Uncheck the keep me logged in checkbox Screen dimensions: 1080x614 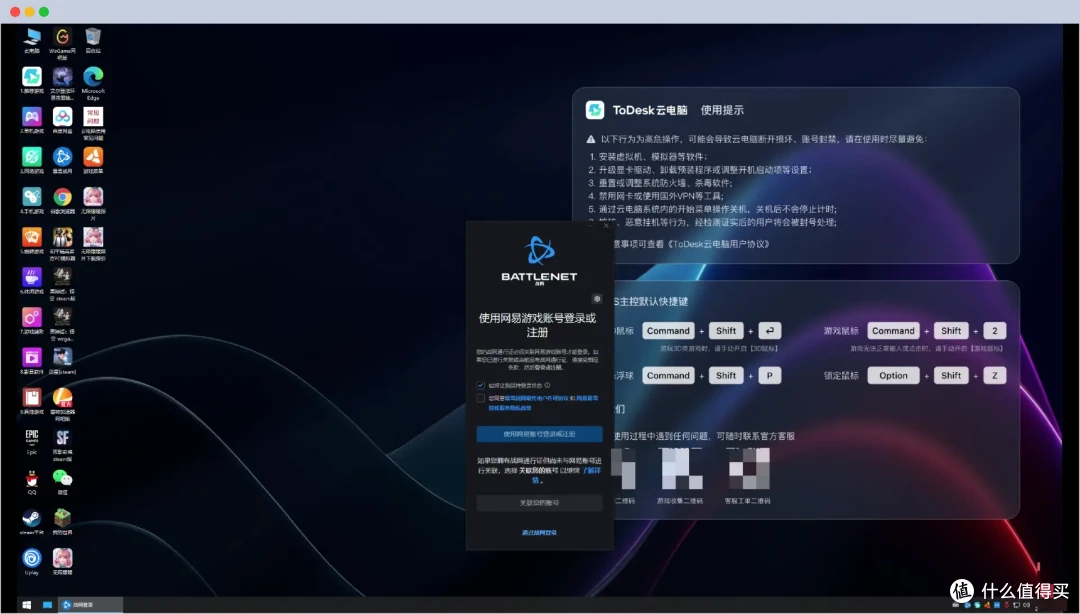[x=481, y=385]
